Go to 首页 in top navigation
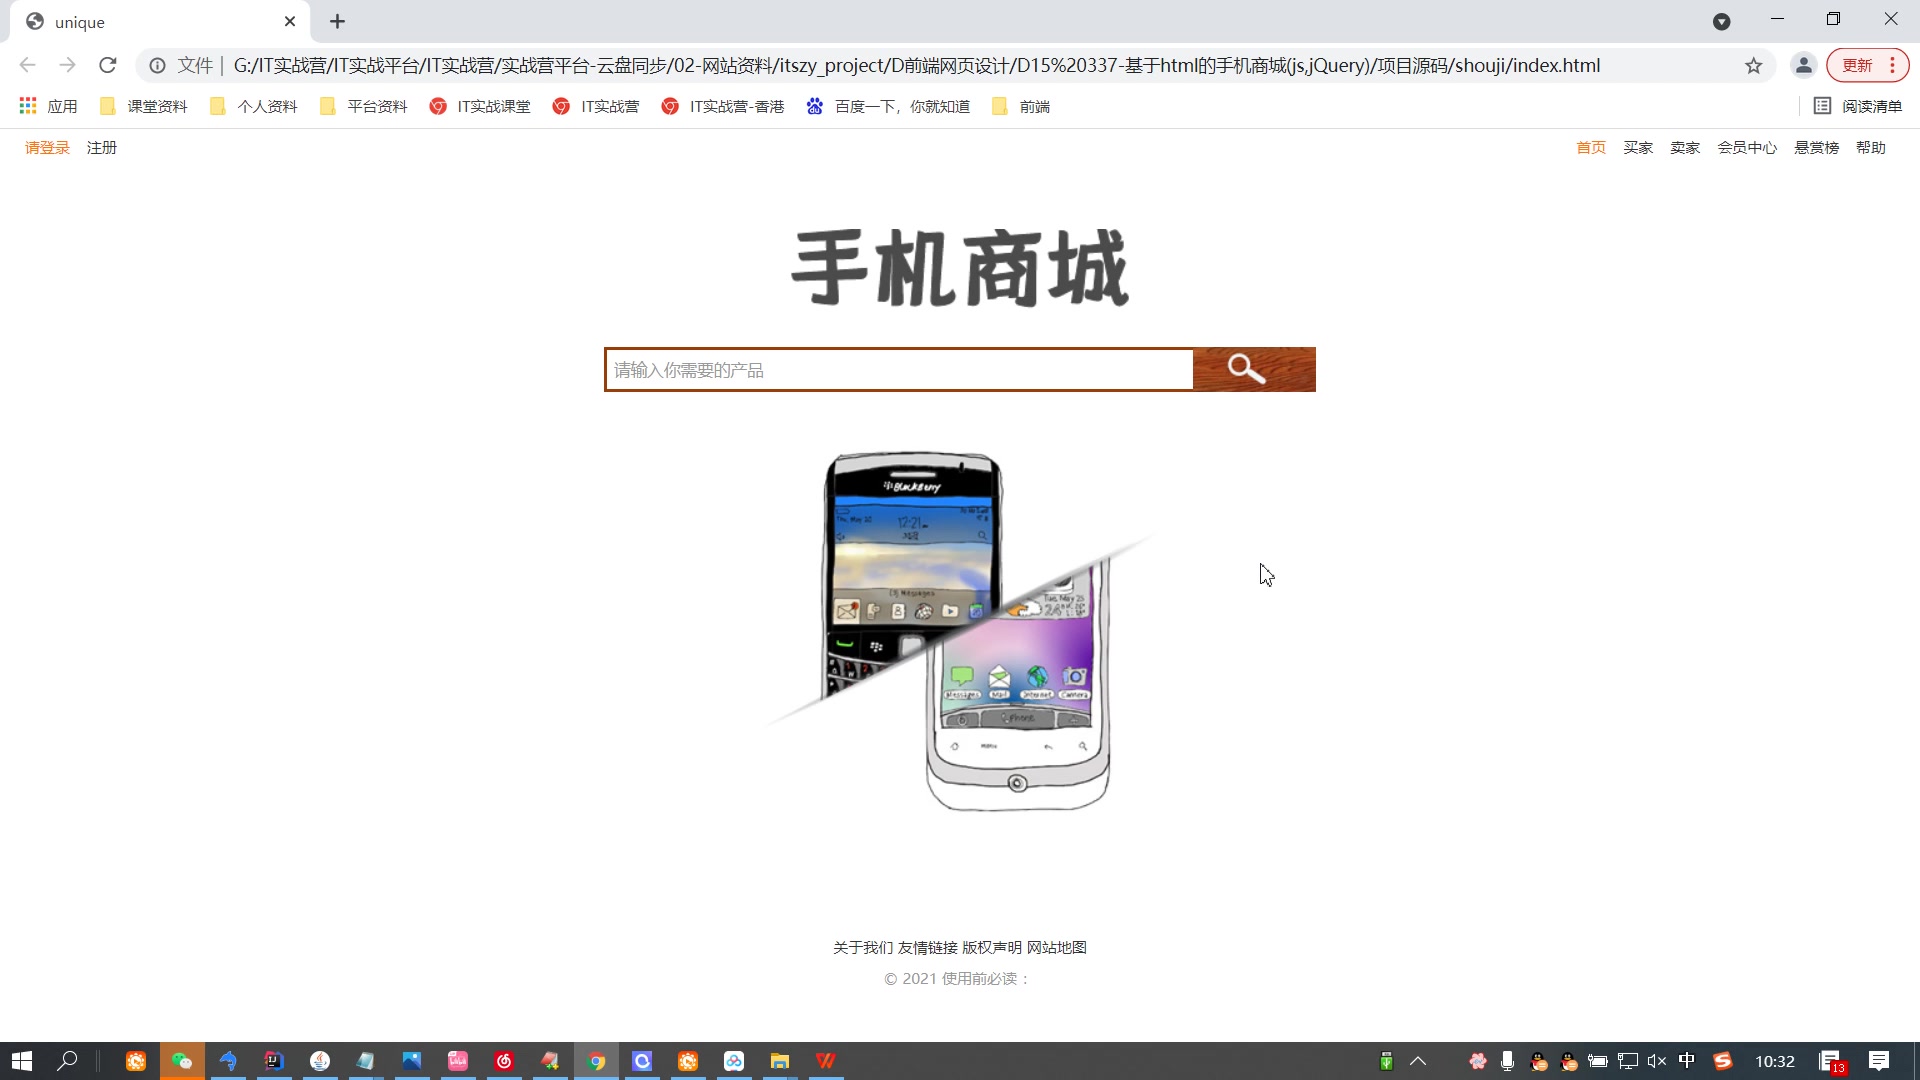This screenshot has height=1080, width=1920. (x=1591, y=148)
